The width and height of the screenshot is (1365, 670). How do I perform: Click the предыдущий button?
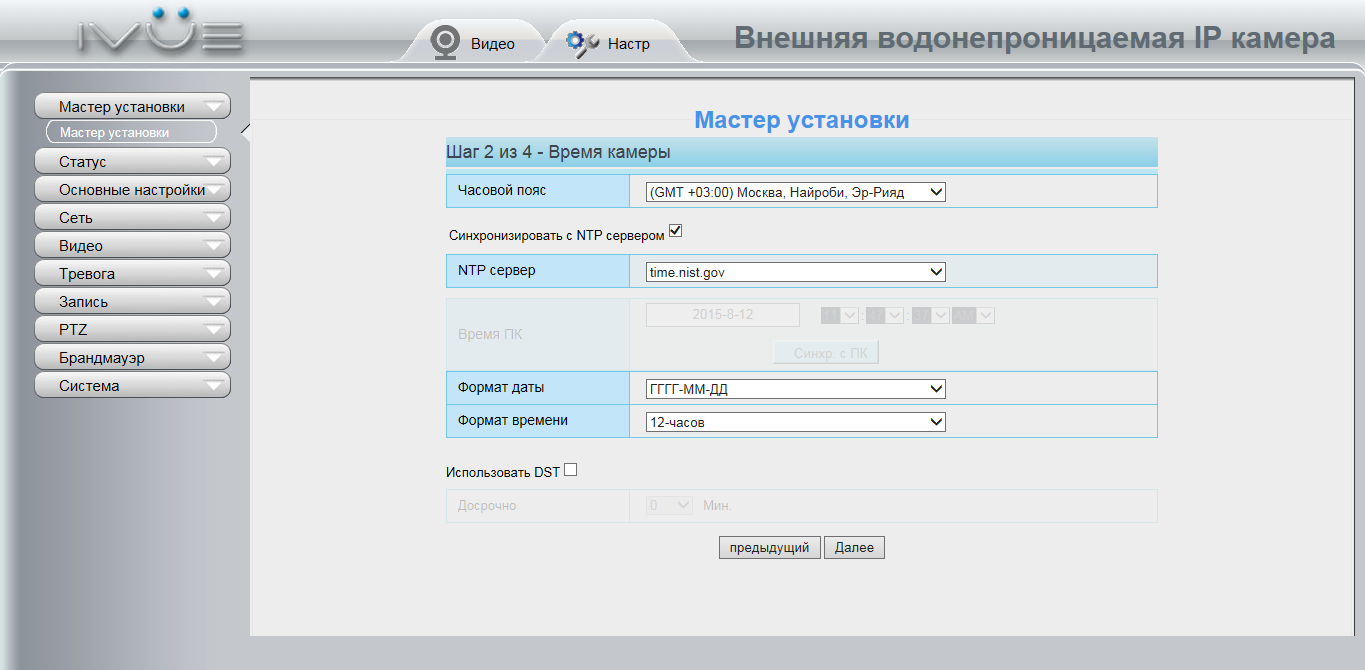tap(770, 548)
